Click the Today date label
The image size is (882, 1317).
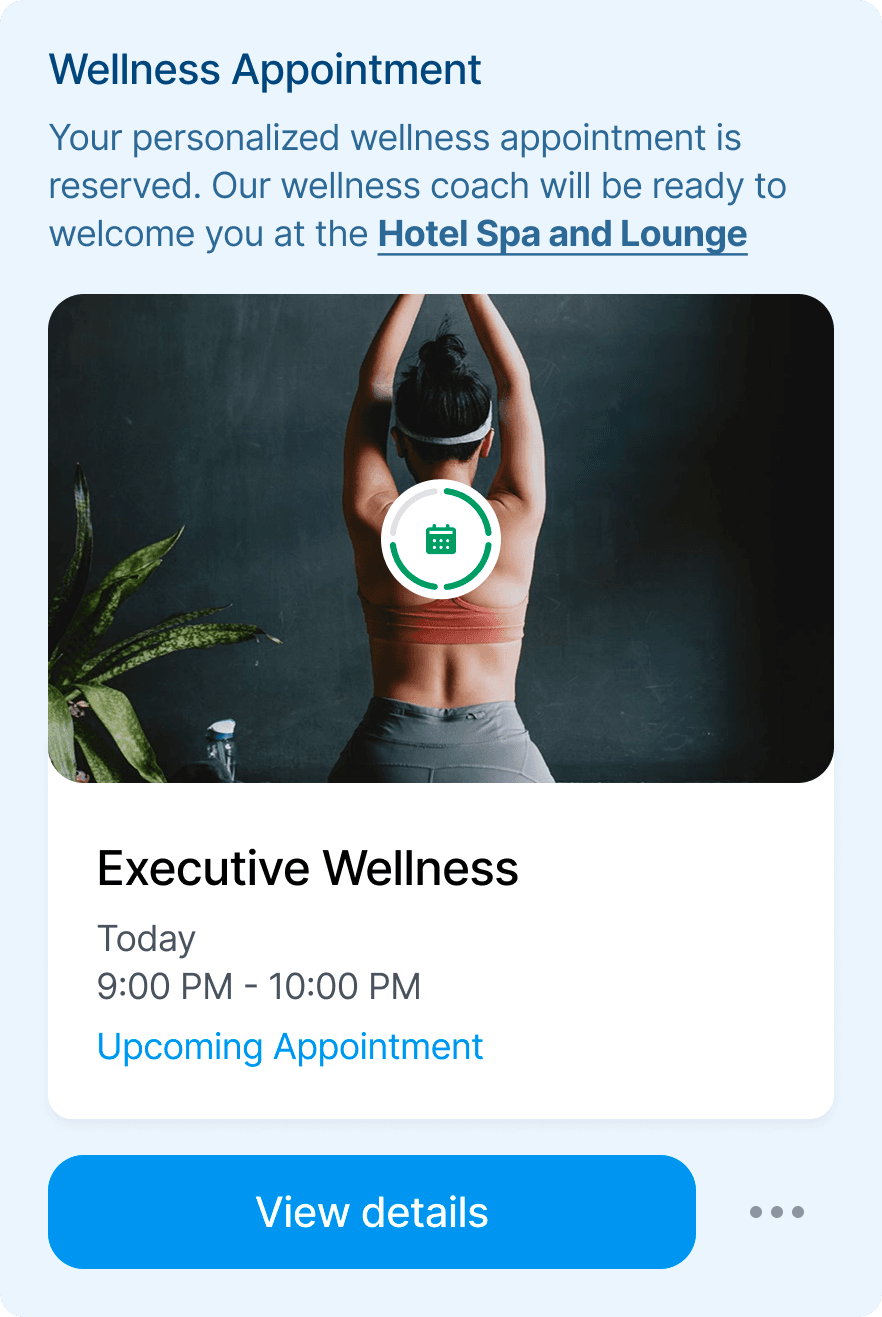pos(146,939)
